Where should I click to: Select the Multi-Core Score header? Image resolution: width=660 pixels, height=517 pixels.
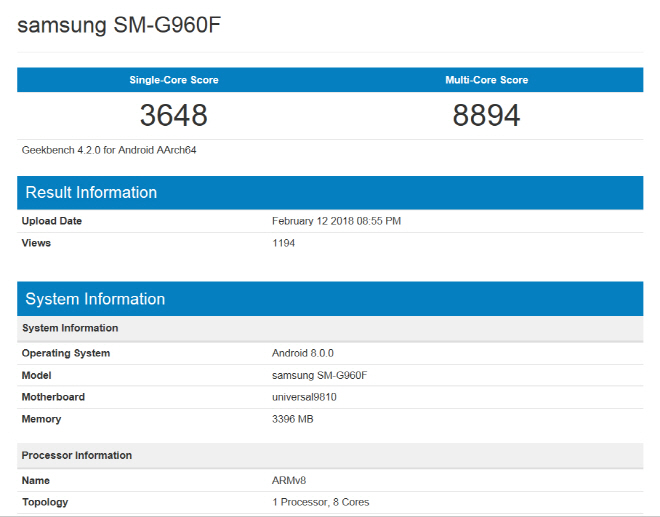(x=487, y=80)
